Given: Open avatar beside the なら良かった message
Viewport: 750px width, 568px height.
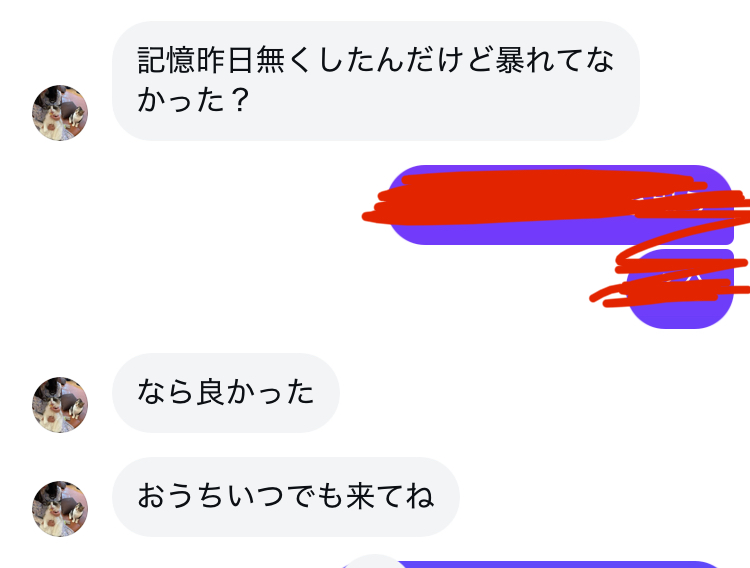Looking at the screenshot, I should (x=60, y=405).
